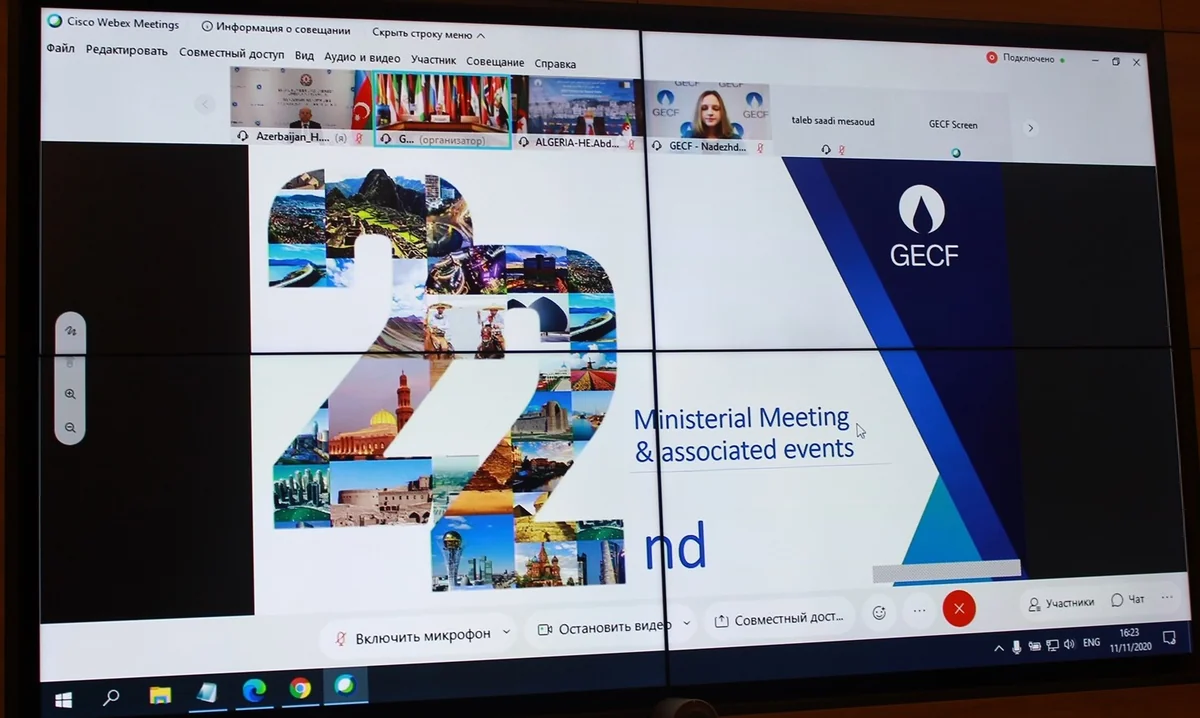Image resolution: width=1200 pixels, height=718 pixels.
Task: Collapse menu bar via Скрыть строку меню
Action: (x=428, y=34)
